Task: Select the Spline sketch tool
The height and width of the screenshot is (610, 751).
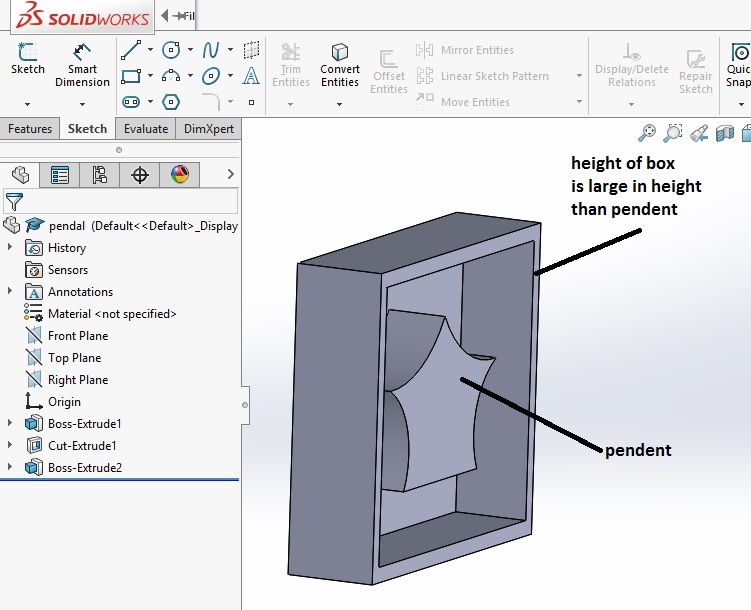Action: click(x=211, y=50)
